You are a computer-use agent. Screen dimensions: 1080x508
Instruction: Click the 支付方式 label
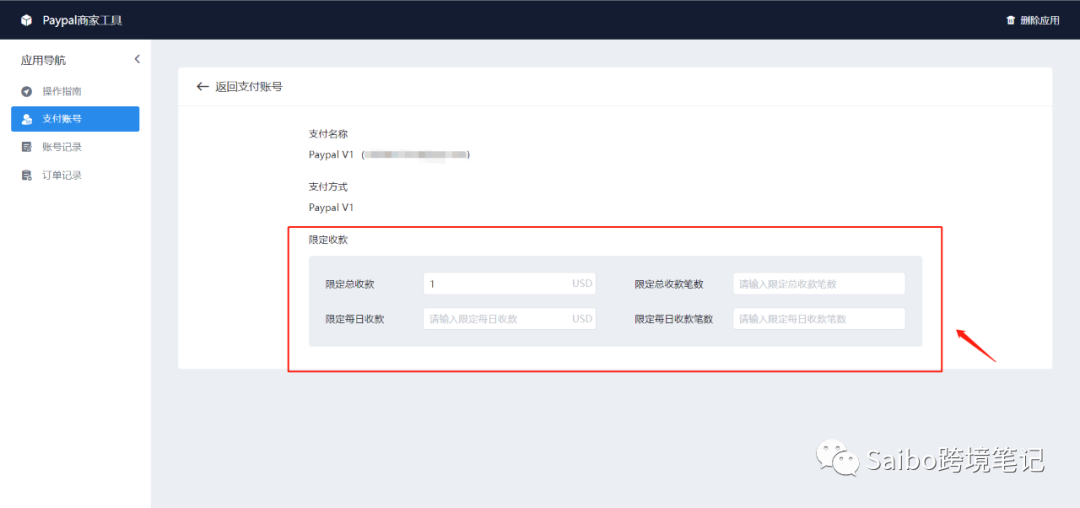click(328, 187)
